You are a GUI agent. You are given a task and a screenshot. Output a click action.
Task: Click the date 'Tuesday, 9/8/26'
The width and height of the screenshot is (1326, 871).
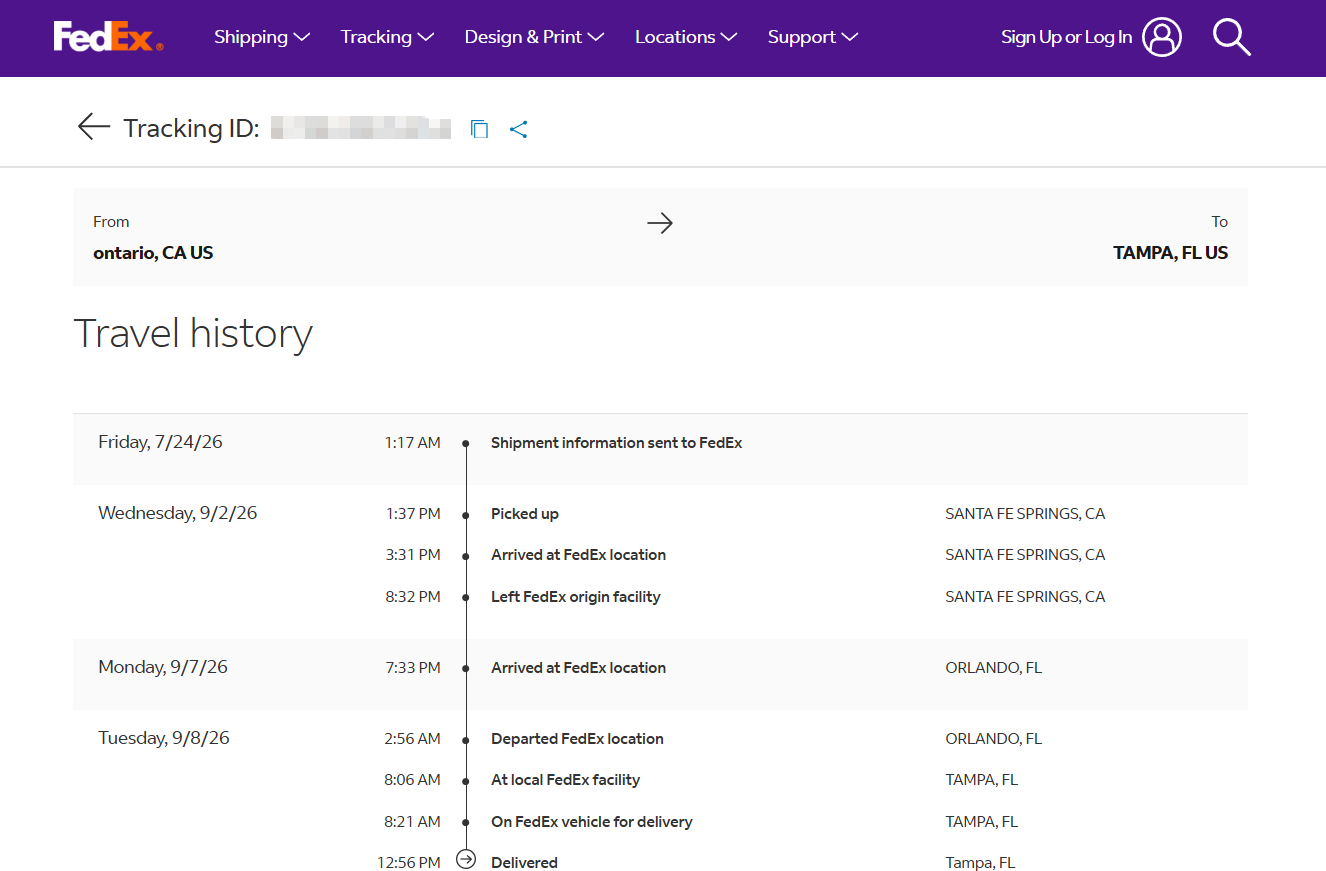coord(163,738)
